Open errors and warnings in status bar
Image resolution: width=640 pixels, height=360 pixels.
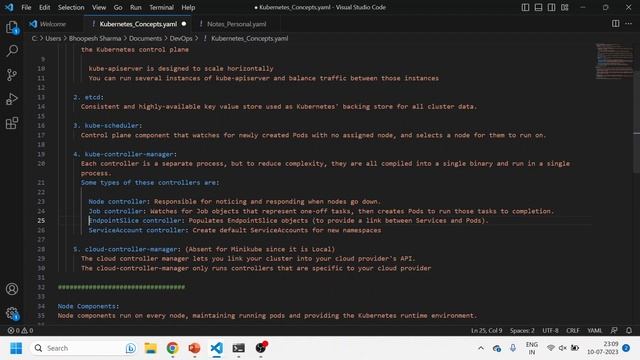pyautogui.click(x=20, y=330)
